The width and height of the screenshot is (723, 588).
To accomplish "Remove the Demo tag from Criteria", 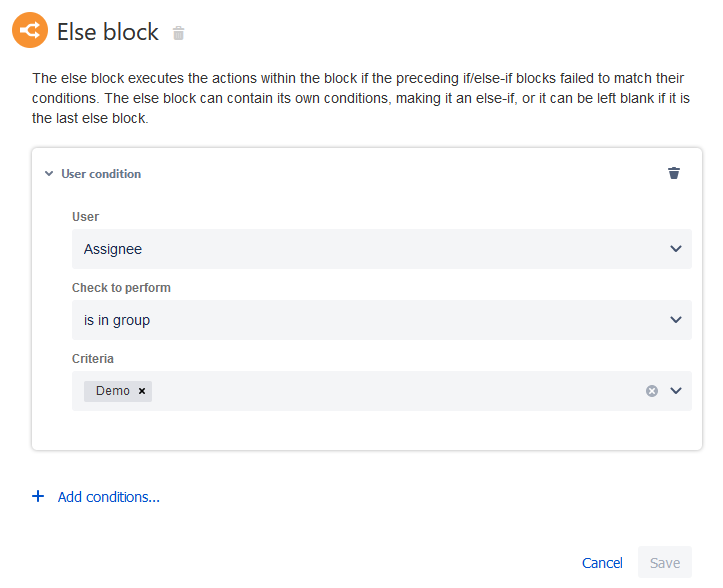I will pyautogui.click(x=142, y=391).
